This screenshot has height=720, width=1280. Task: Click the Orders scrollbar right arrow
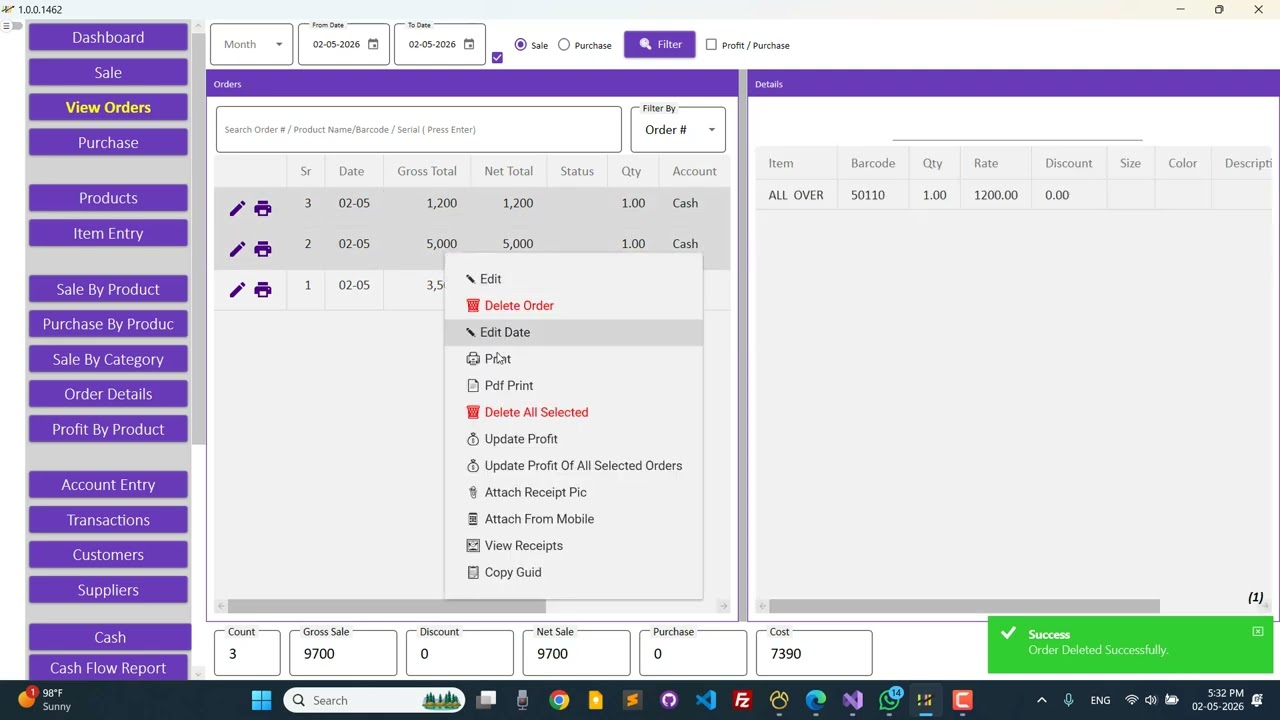coord(724,606)
